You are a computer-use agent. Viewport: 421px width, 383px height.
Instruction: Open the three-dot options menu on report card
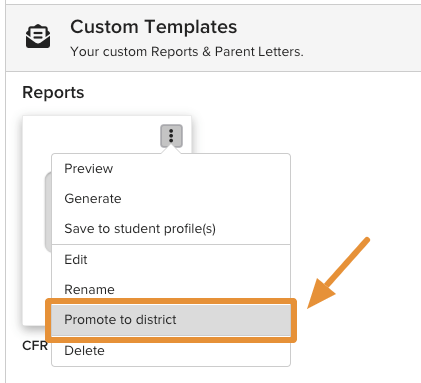[171, 136]
